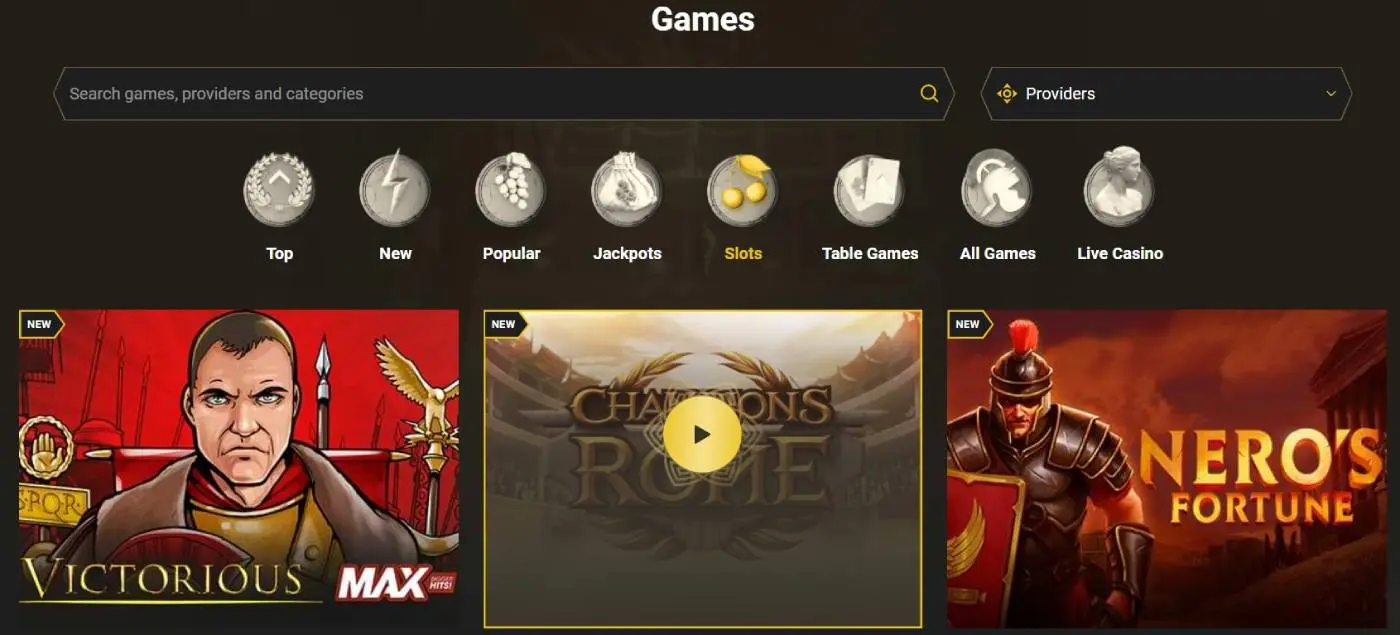Click the magnifier search icon
The height and width of the screenshot is (635, 1400).
coord(929,94)
